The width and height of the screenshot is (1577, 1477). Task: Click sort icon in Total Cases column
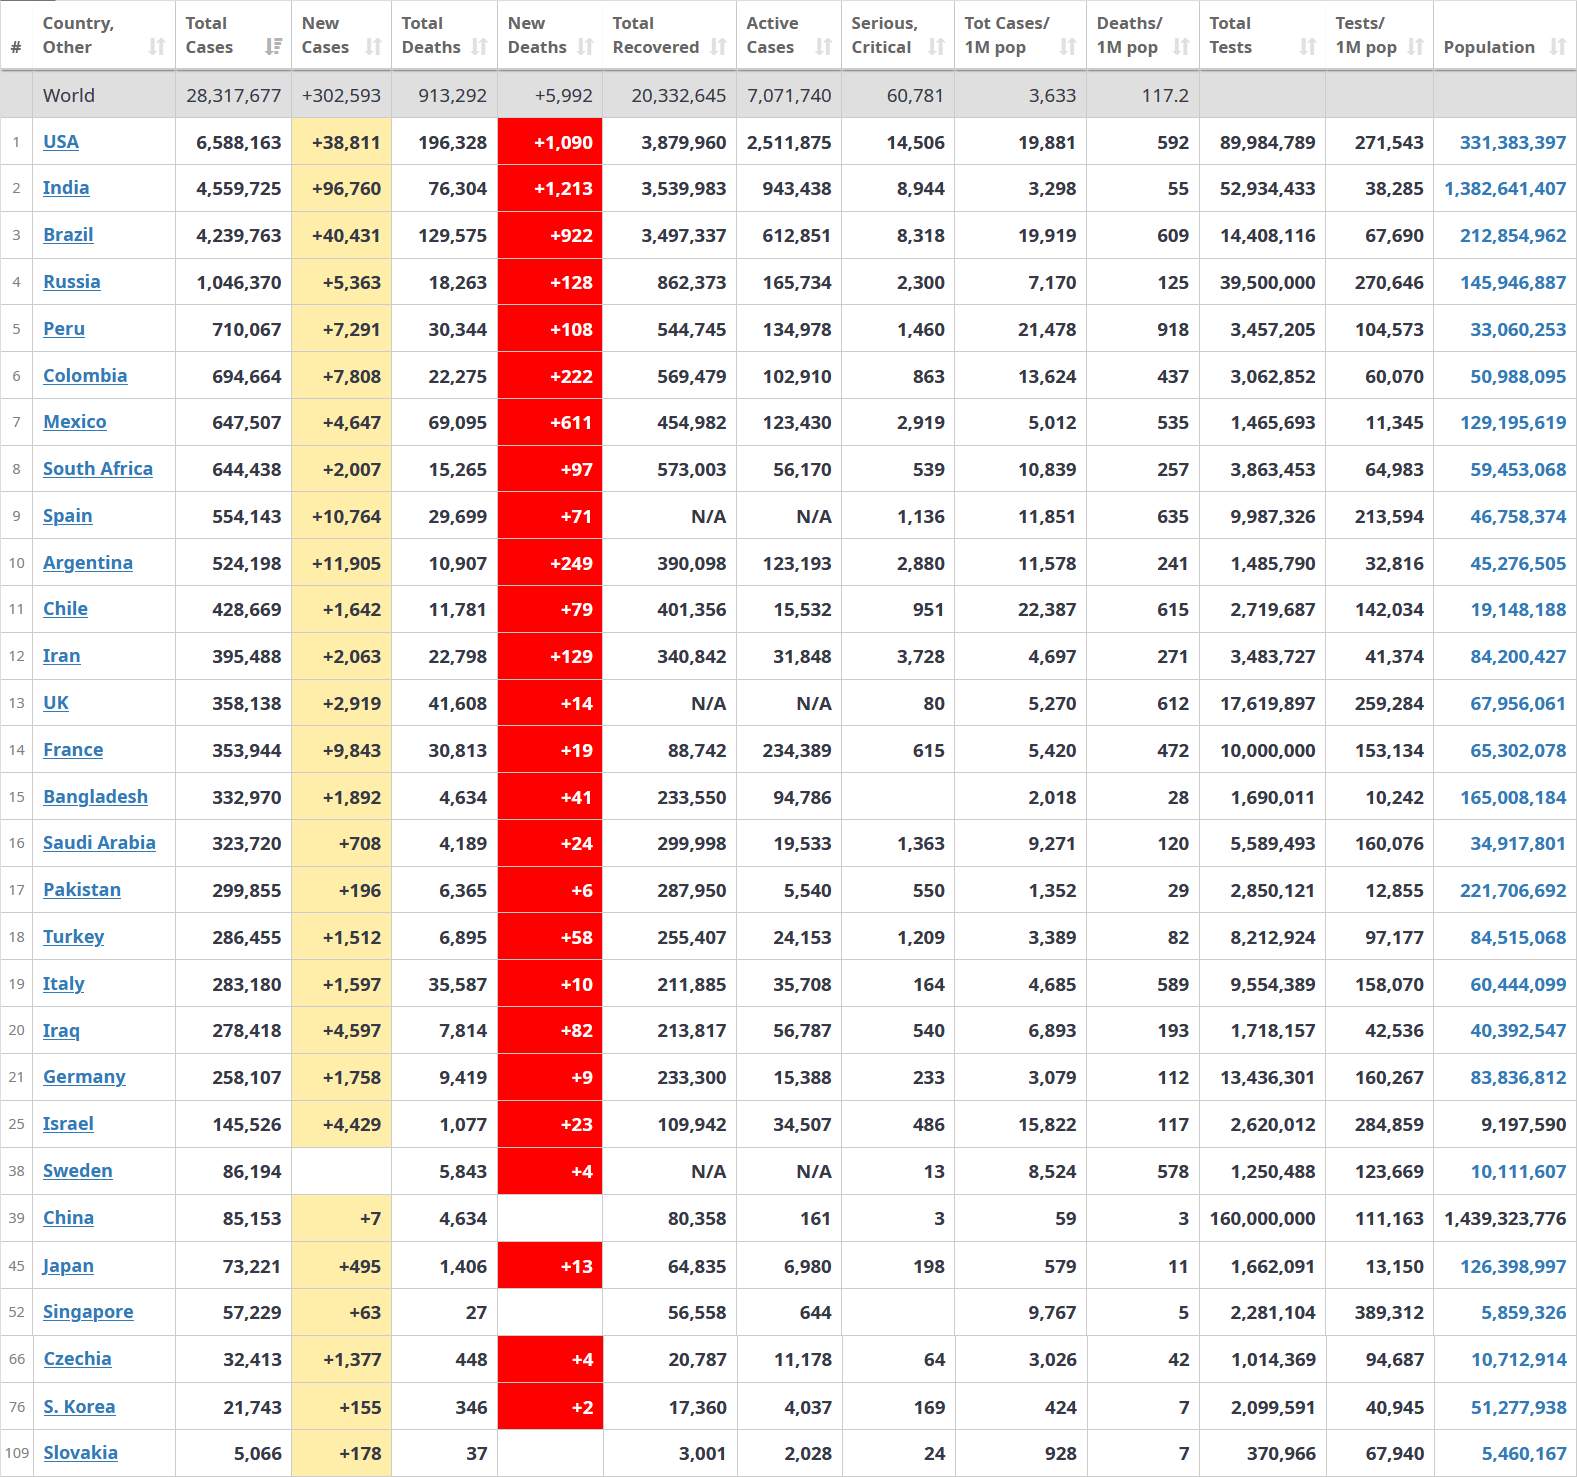273,47
